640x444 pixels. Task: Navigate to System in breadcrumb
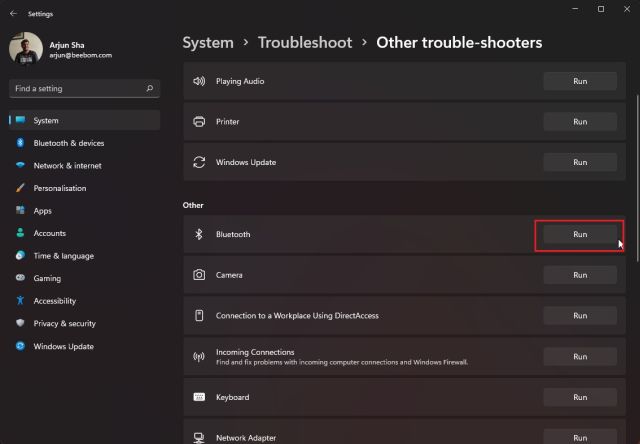click(x=207, y=43)
